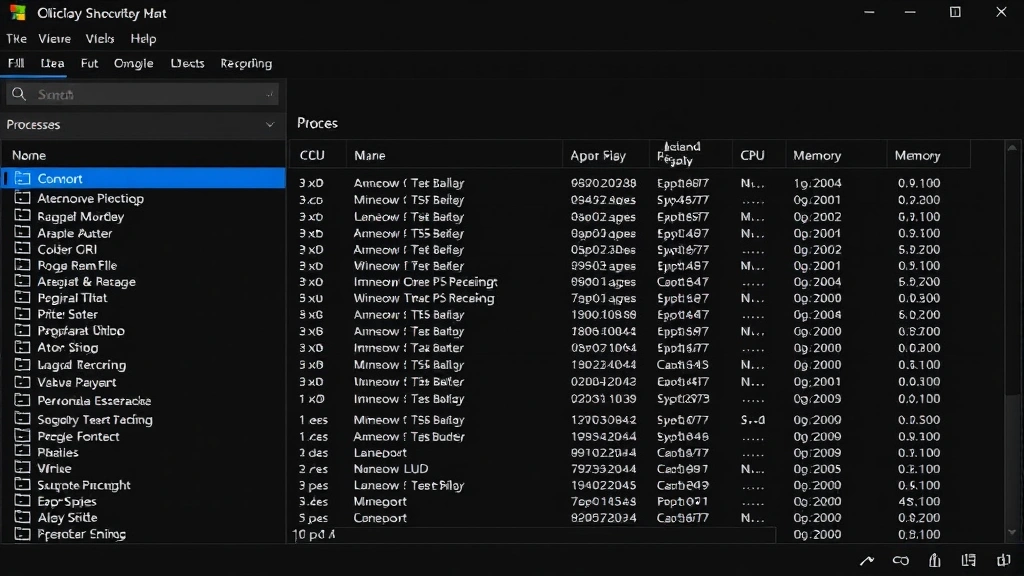Click the briefcase icon in the status bar
Screen dimensions: 1024x576
tap(933, 561)
